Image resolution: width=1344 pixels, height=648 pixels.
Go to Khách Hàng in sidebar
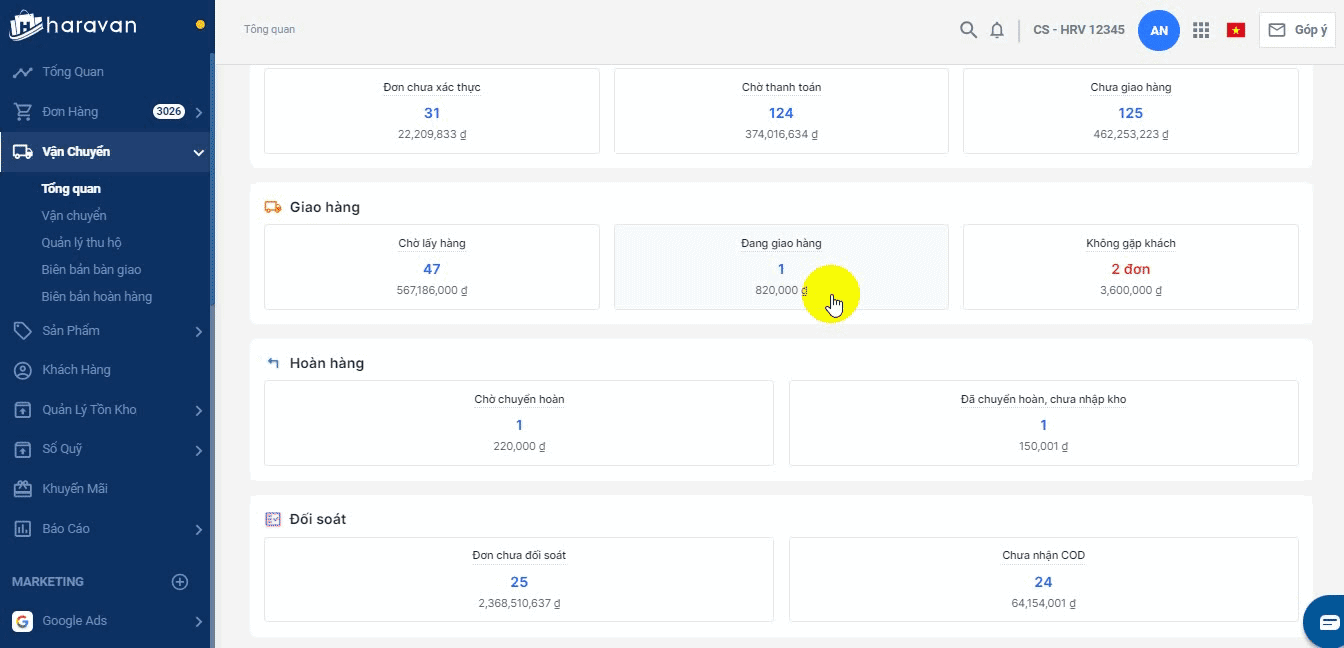75,370
